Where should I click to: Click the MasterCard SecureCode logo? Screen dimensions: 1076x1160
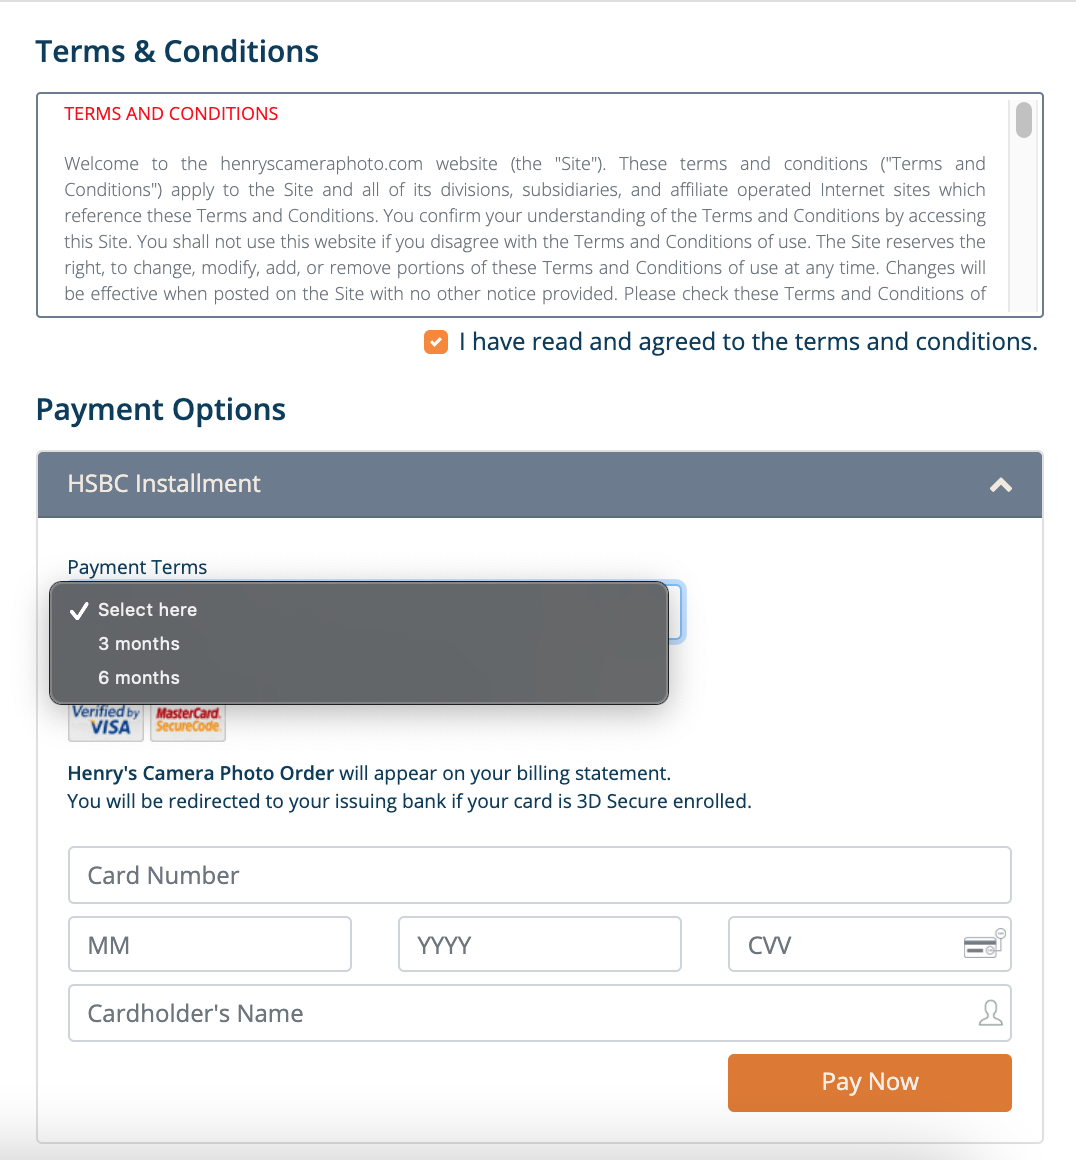[x=188, y=721]
